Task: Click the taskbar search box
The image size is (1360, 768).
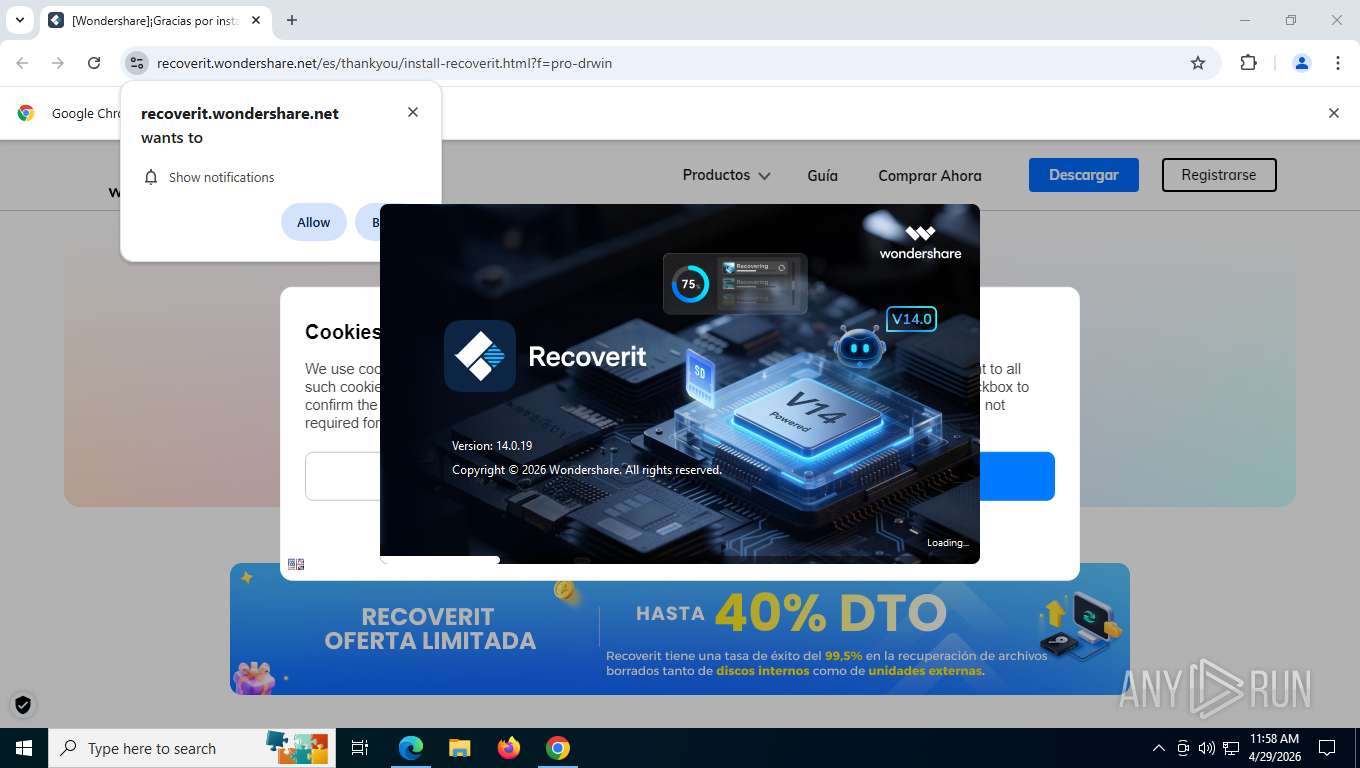Action: (192, 748)
